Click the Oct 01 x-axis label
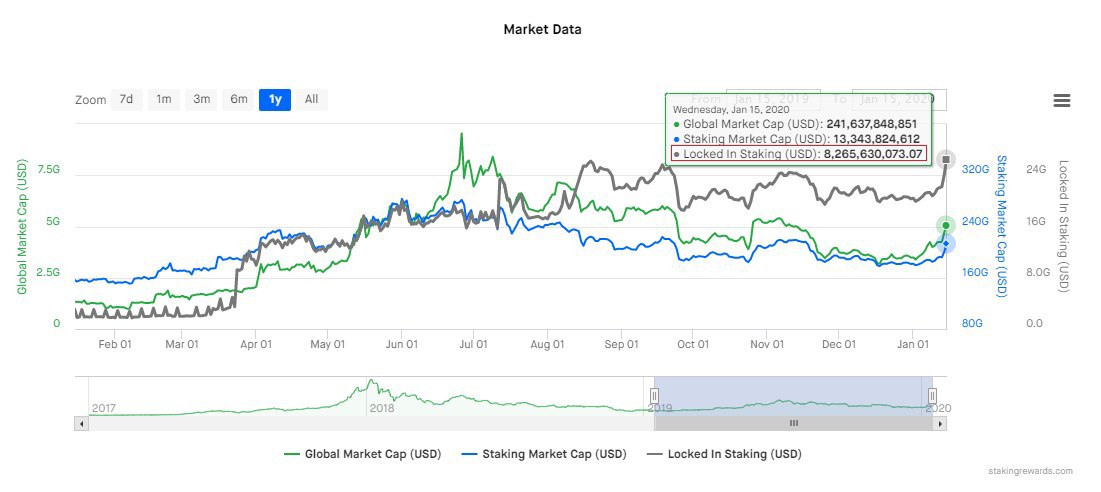Viewport: 1101px width, 492px height. tap(694, 345)
